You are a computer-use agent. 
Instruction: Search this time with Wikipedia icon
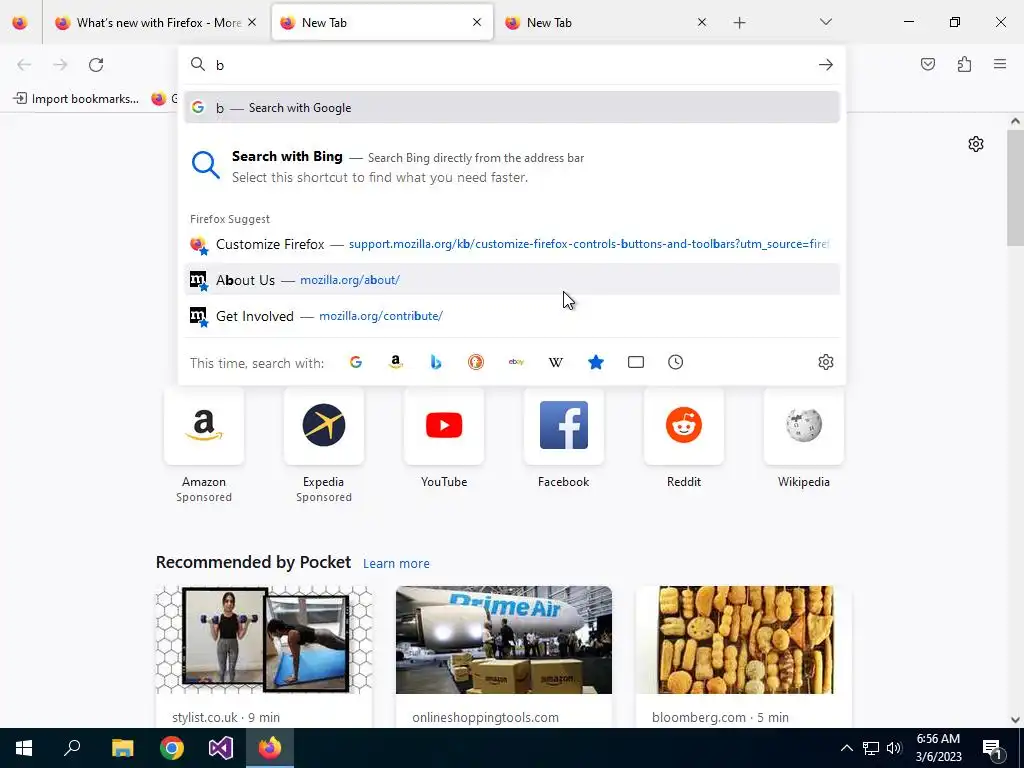[x=556, y=362]
